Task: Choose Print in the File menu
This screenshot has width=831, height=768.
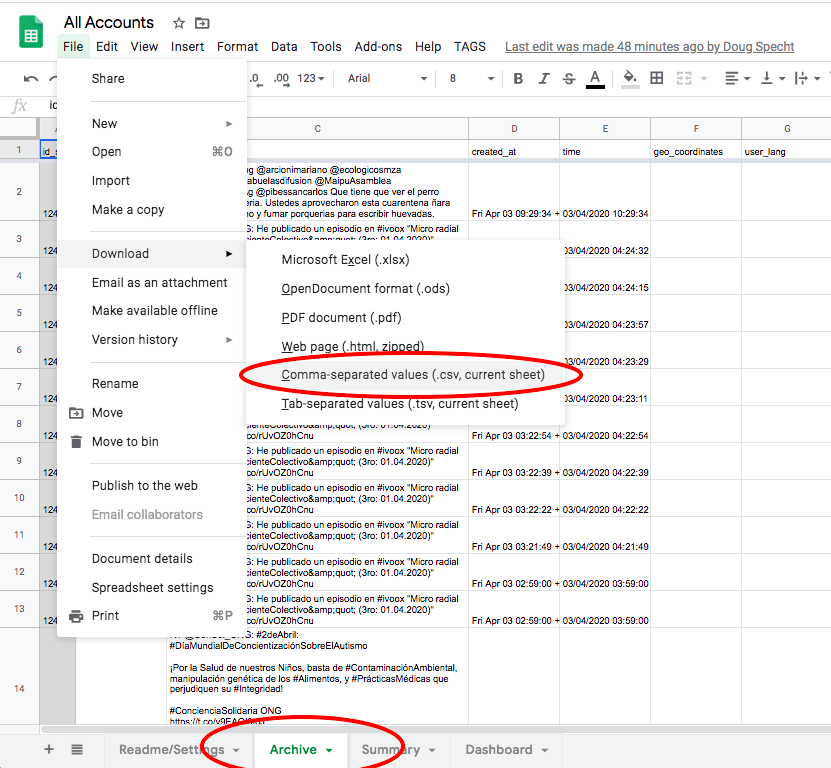Action: 152,616
